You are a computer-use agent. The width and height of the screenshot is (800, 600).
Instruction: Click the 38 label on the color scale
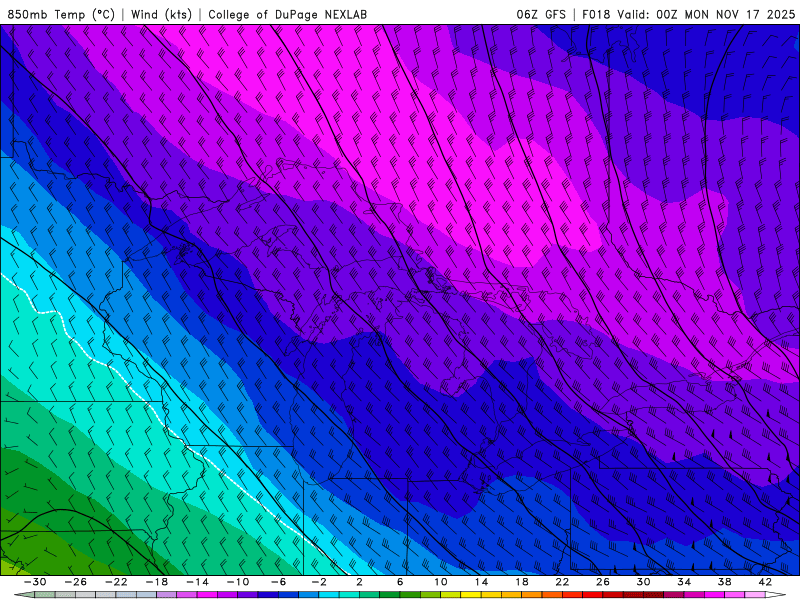coord(724,582)
